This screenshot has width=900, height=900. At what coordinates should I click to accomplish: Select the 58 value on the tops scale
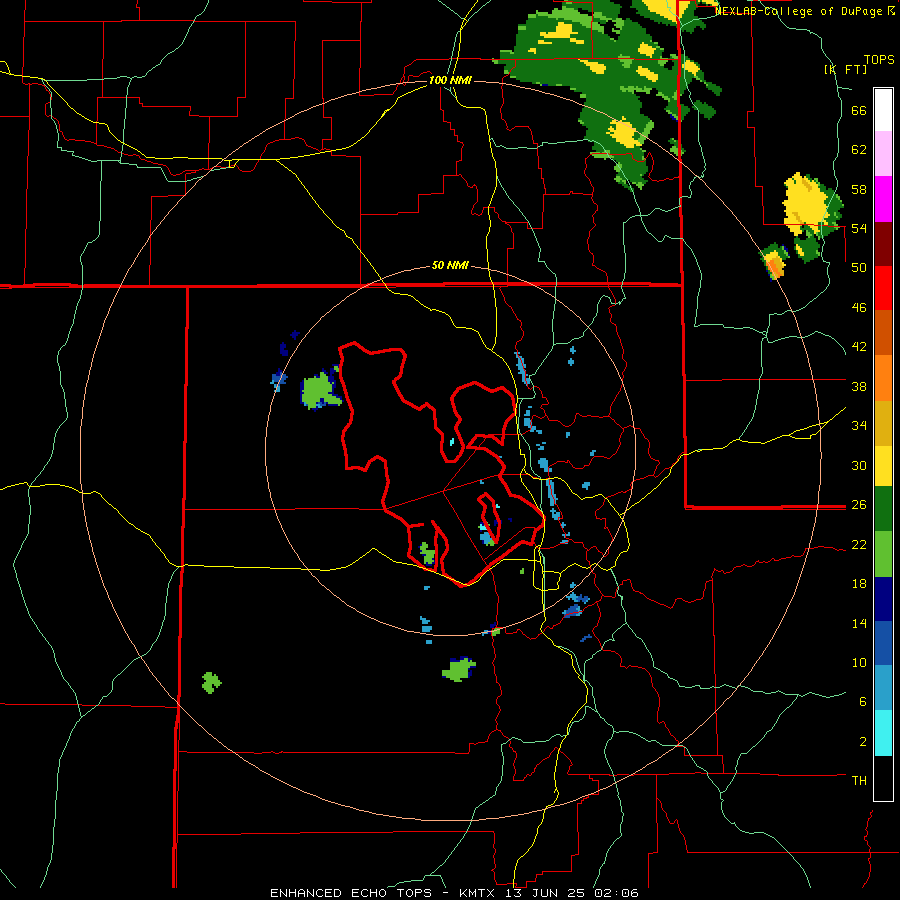(859, 189)
